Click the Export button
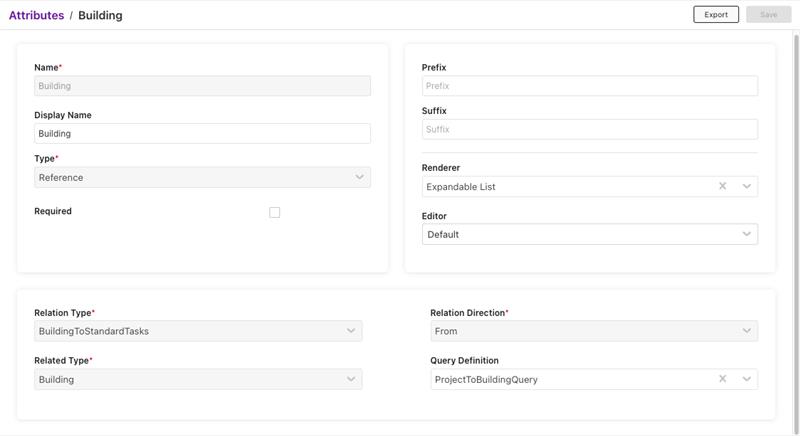This screenshot has height=436, width=800. (716, 15)
